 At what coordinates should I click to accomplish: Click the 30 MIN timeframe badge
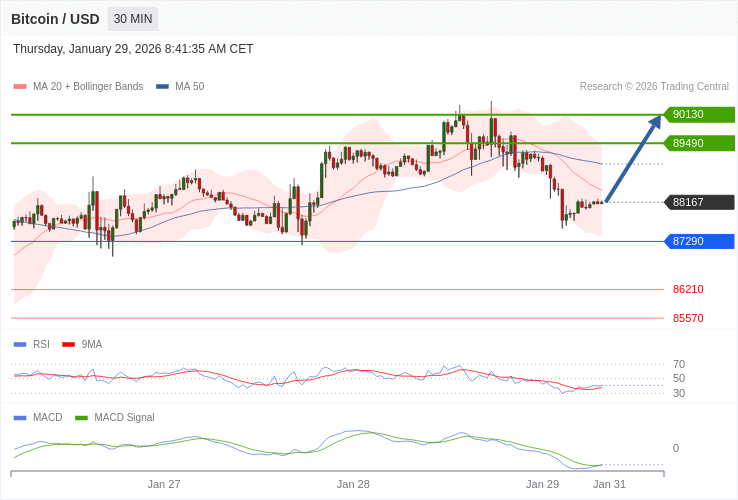(x=133, y=19)
